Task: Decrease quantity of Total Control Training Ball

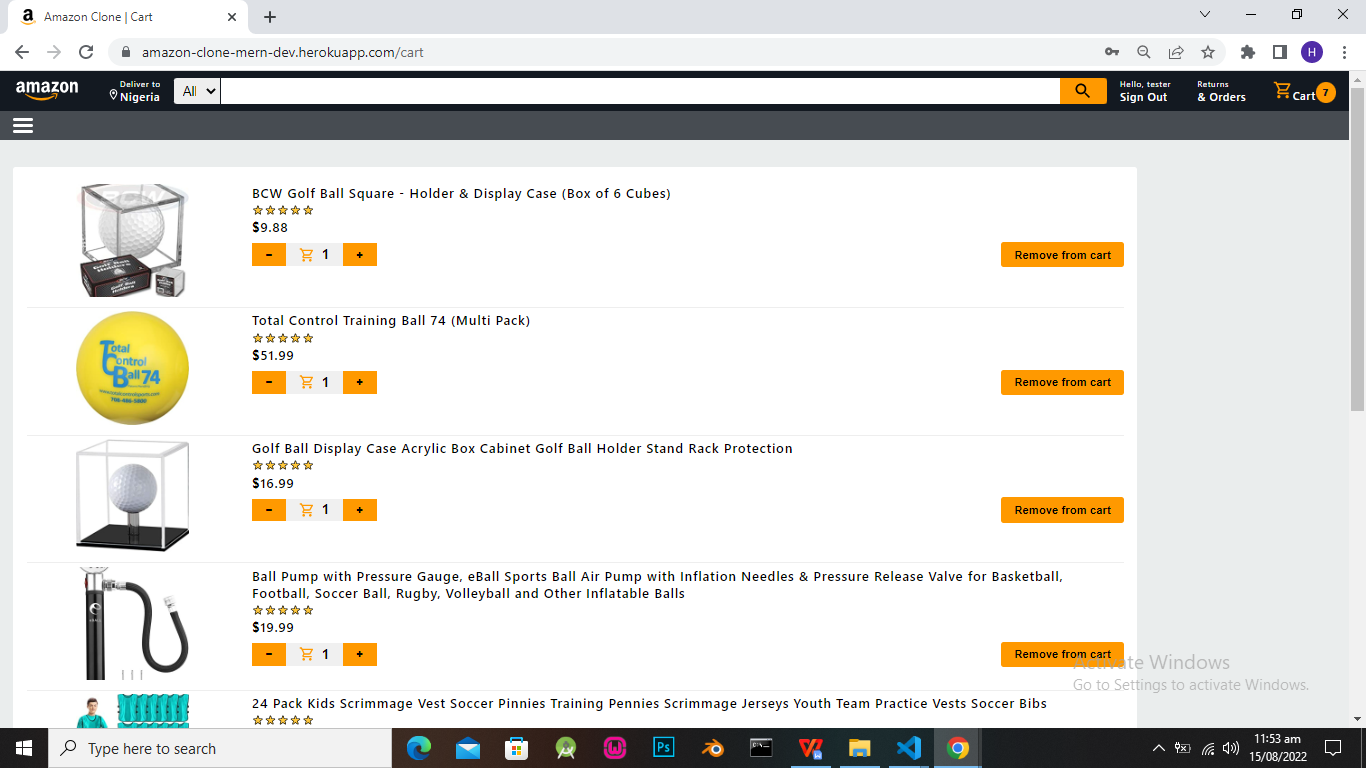Action: click(269, 382)
